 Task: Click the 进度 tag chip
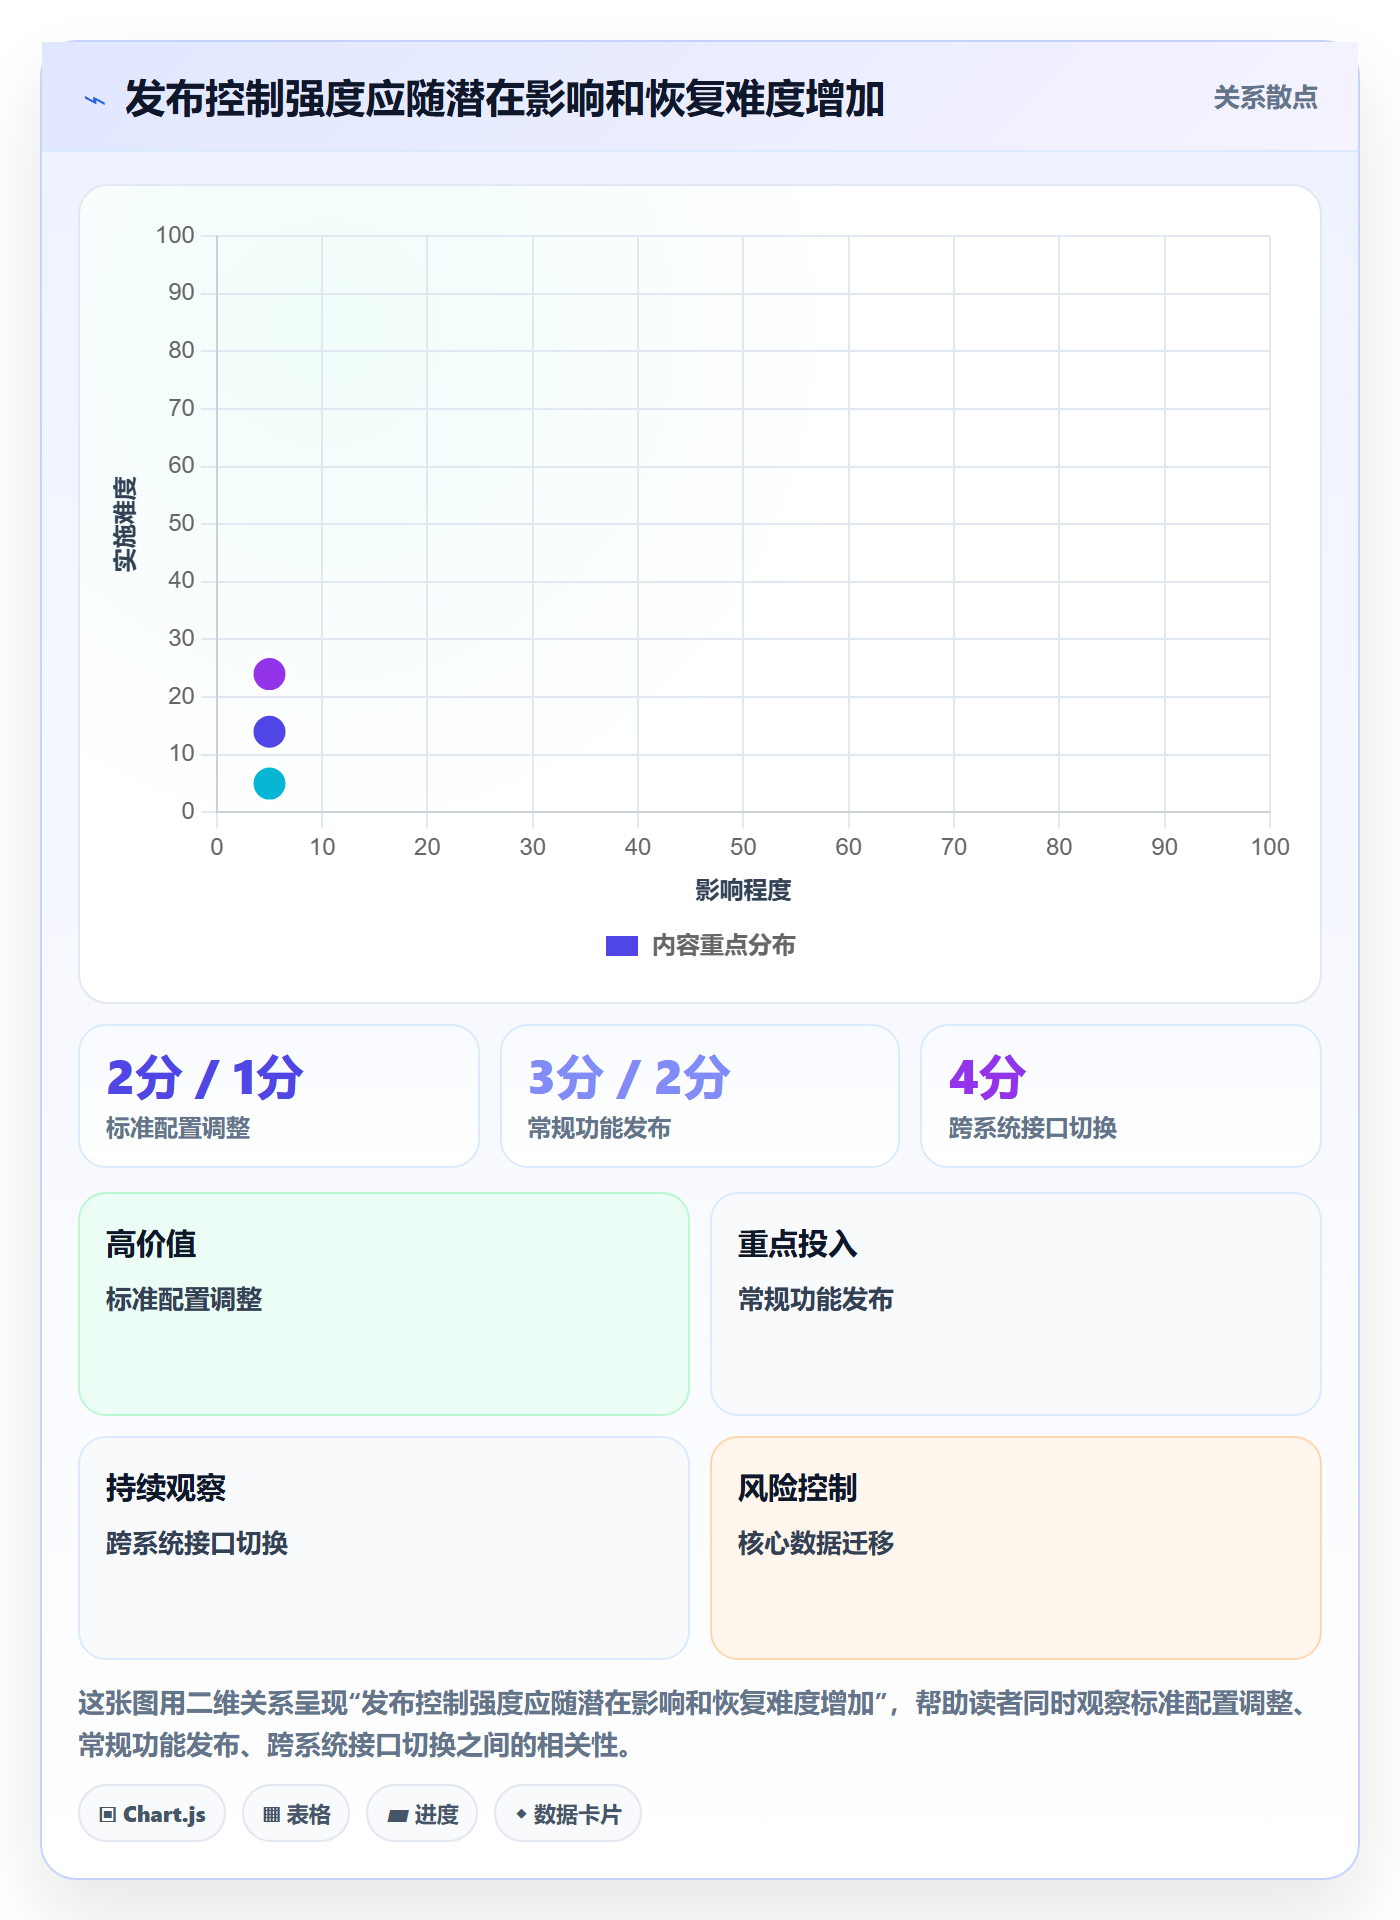pos(422,1814)
